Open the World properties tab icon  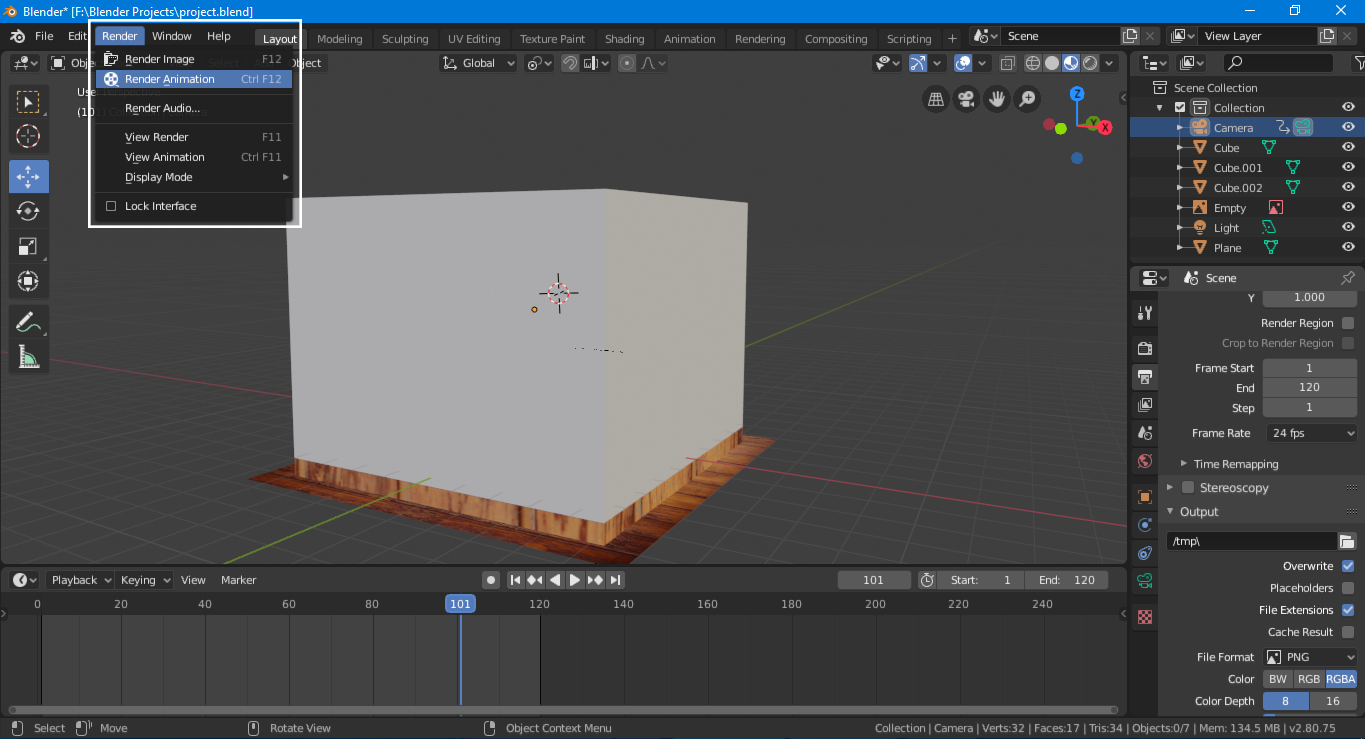1146,461
